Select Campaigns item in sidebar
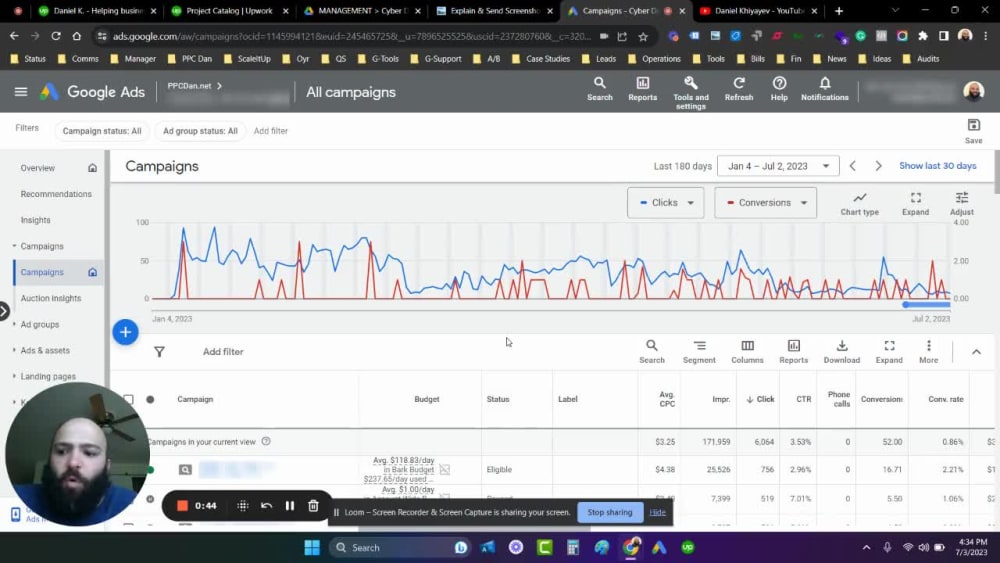Image resolution: width=1000 pixels, height=563 pixels. pos(42,272)
